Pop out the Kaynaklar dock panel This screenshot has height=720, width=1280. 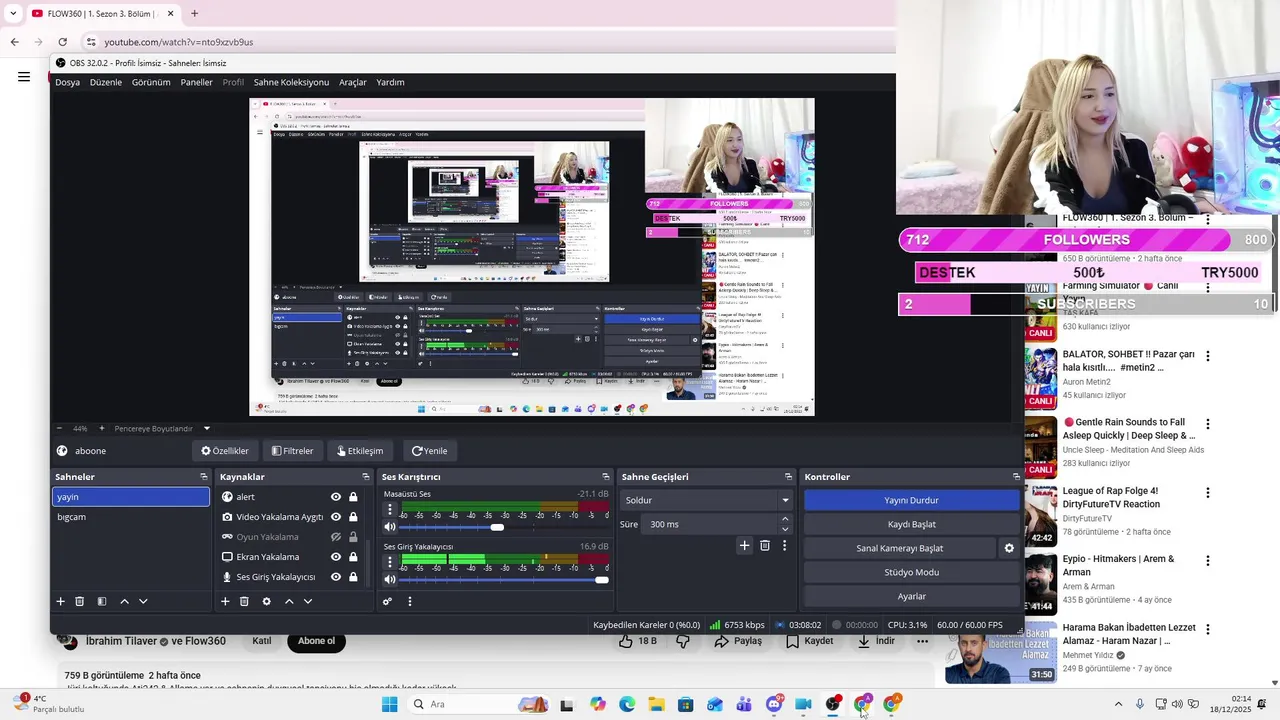click(x=366, y=477)
